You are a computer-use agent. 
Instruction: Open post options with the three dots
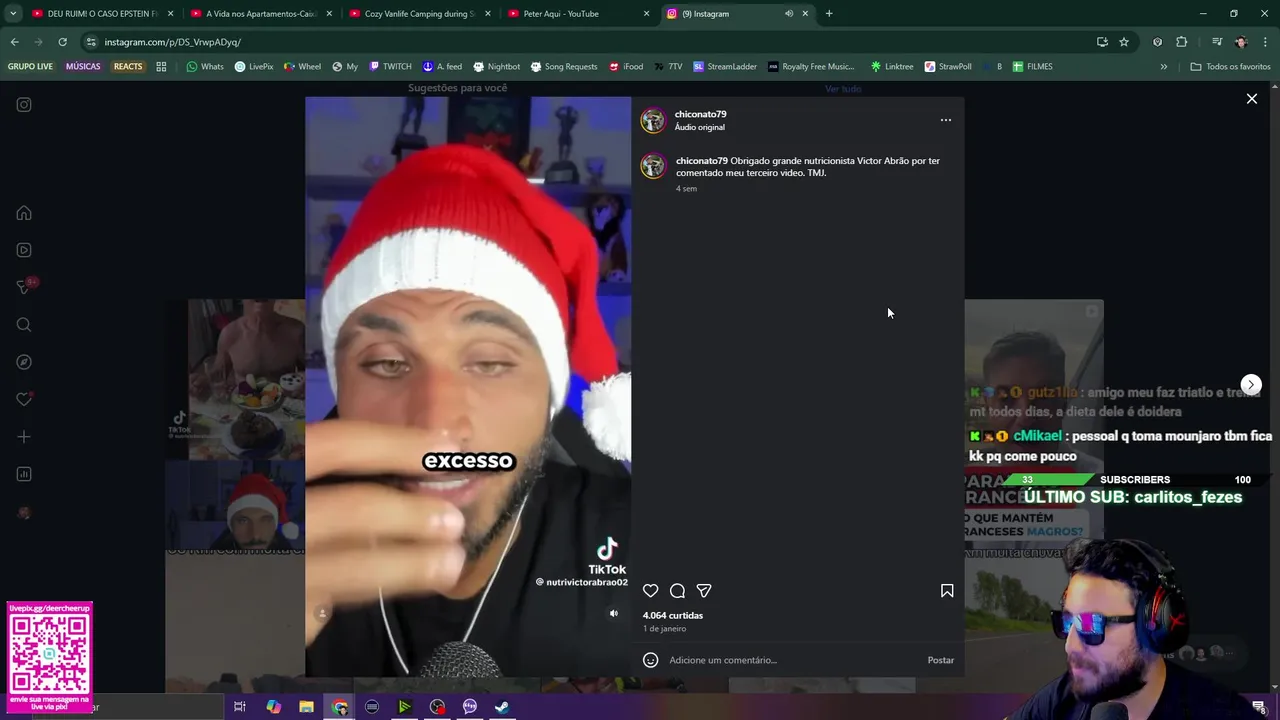(x=946, y=120)
